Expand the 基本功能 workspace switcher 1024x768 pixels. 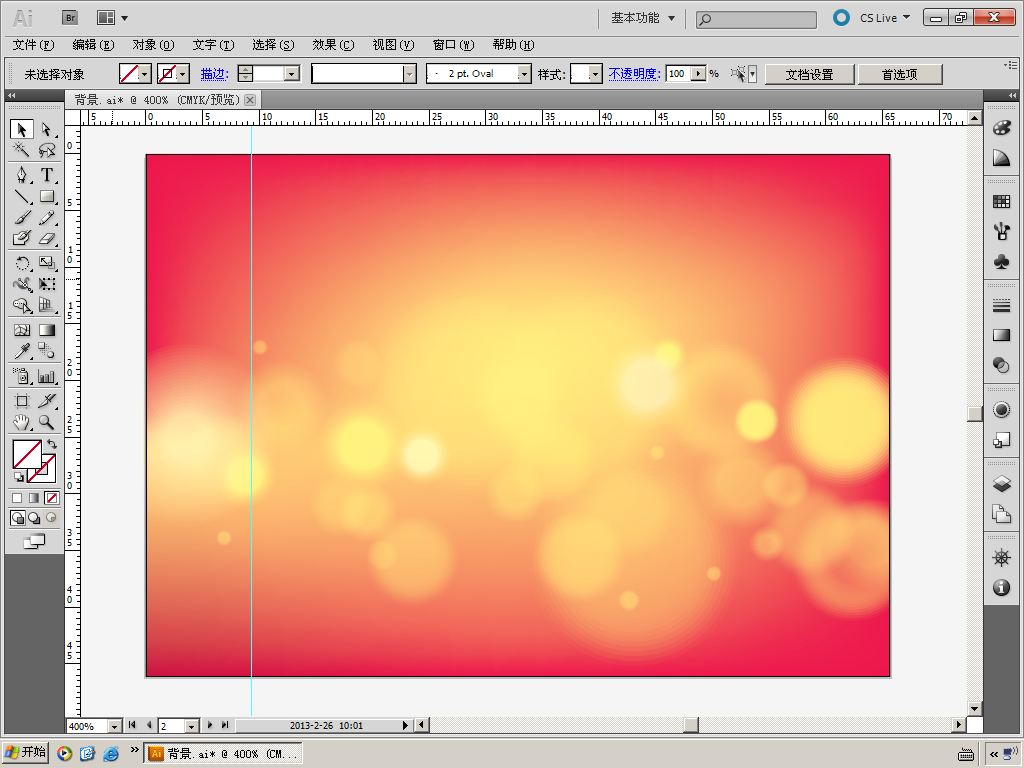click(x=643, y=18)
